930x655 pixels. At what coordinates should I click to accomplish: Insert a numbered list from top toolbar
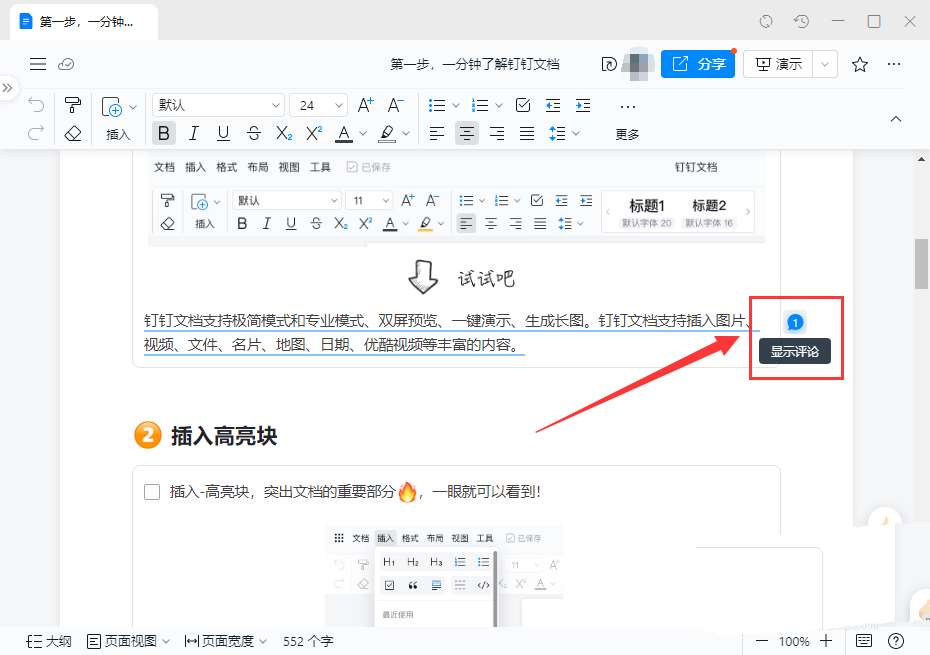pos(480,106)
